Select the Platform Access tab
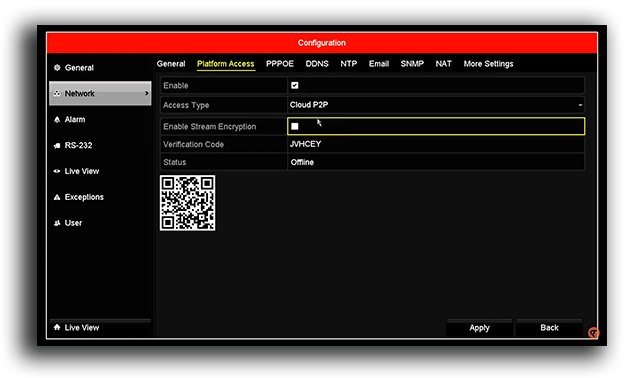Screen dimensions: 641x378 click(x=226, y=64)
